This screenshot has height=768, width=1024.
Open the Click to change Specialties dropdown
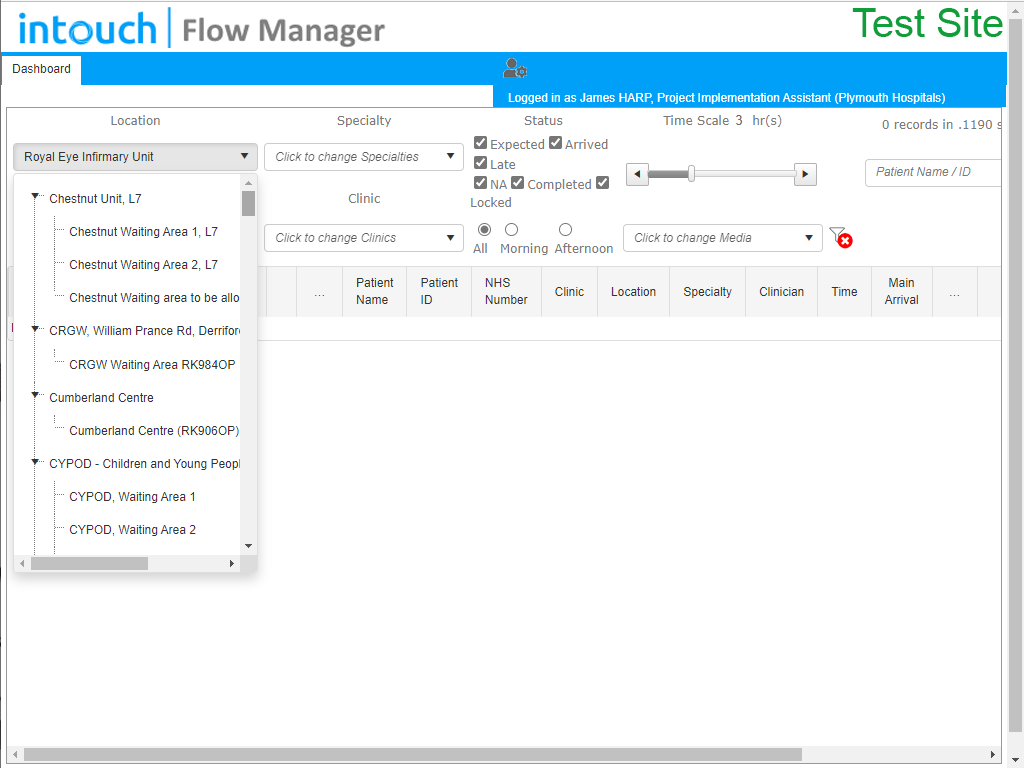coord(364,157)
